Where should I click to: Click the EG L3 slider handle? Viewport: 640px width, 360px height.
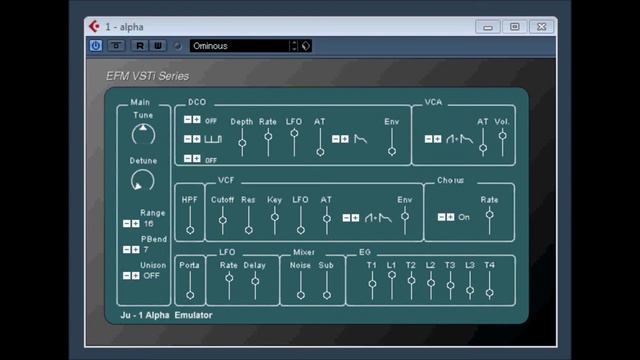pyautogui.click(x=470, y=291)
